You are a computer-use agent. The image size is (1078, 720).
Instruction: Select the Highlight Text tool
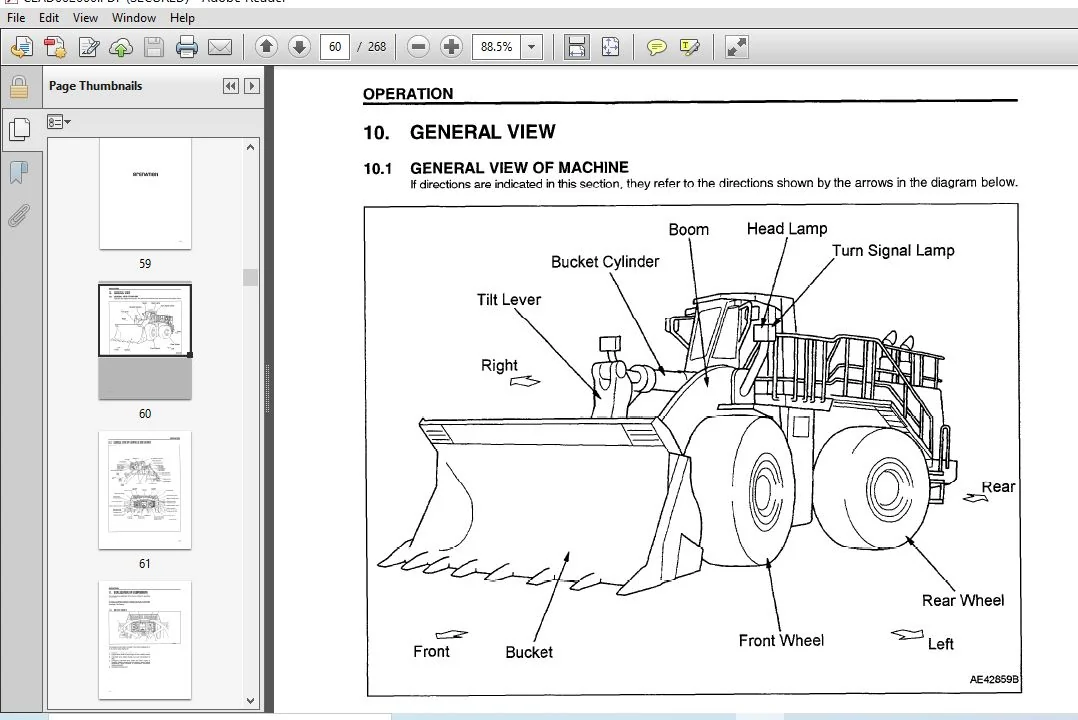690,47
